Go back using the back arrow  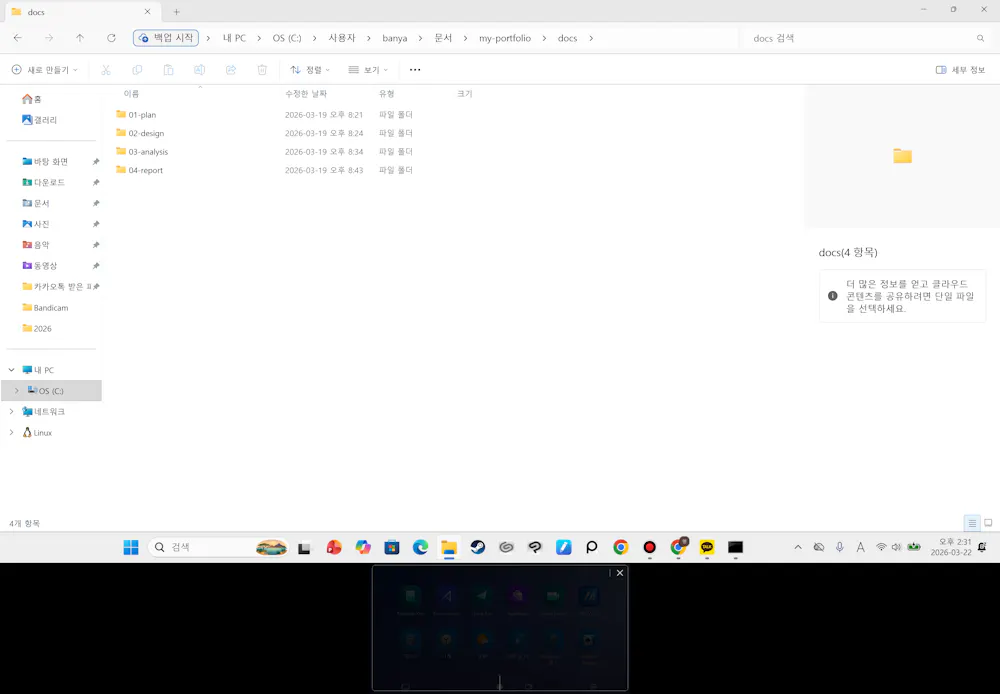(x=18, y=38)
